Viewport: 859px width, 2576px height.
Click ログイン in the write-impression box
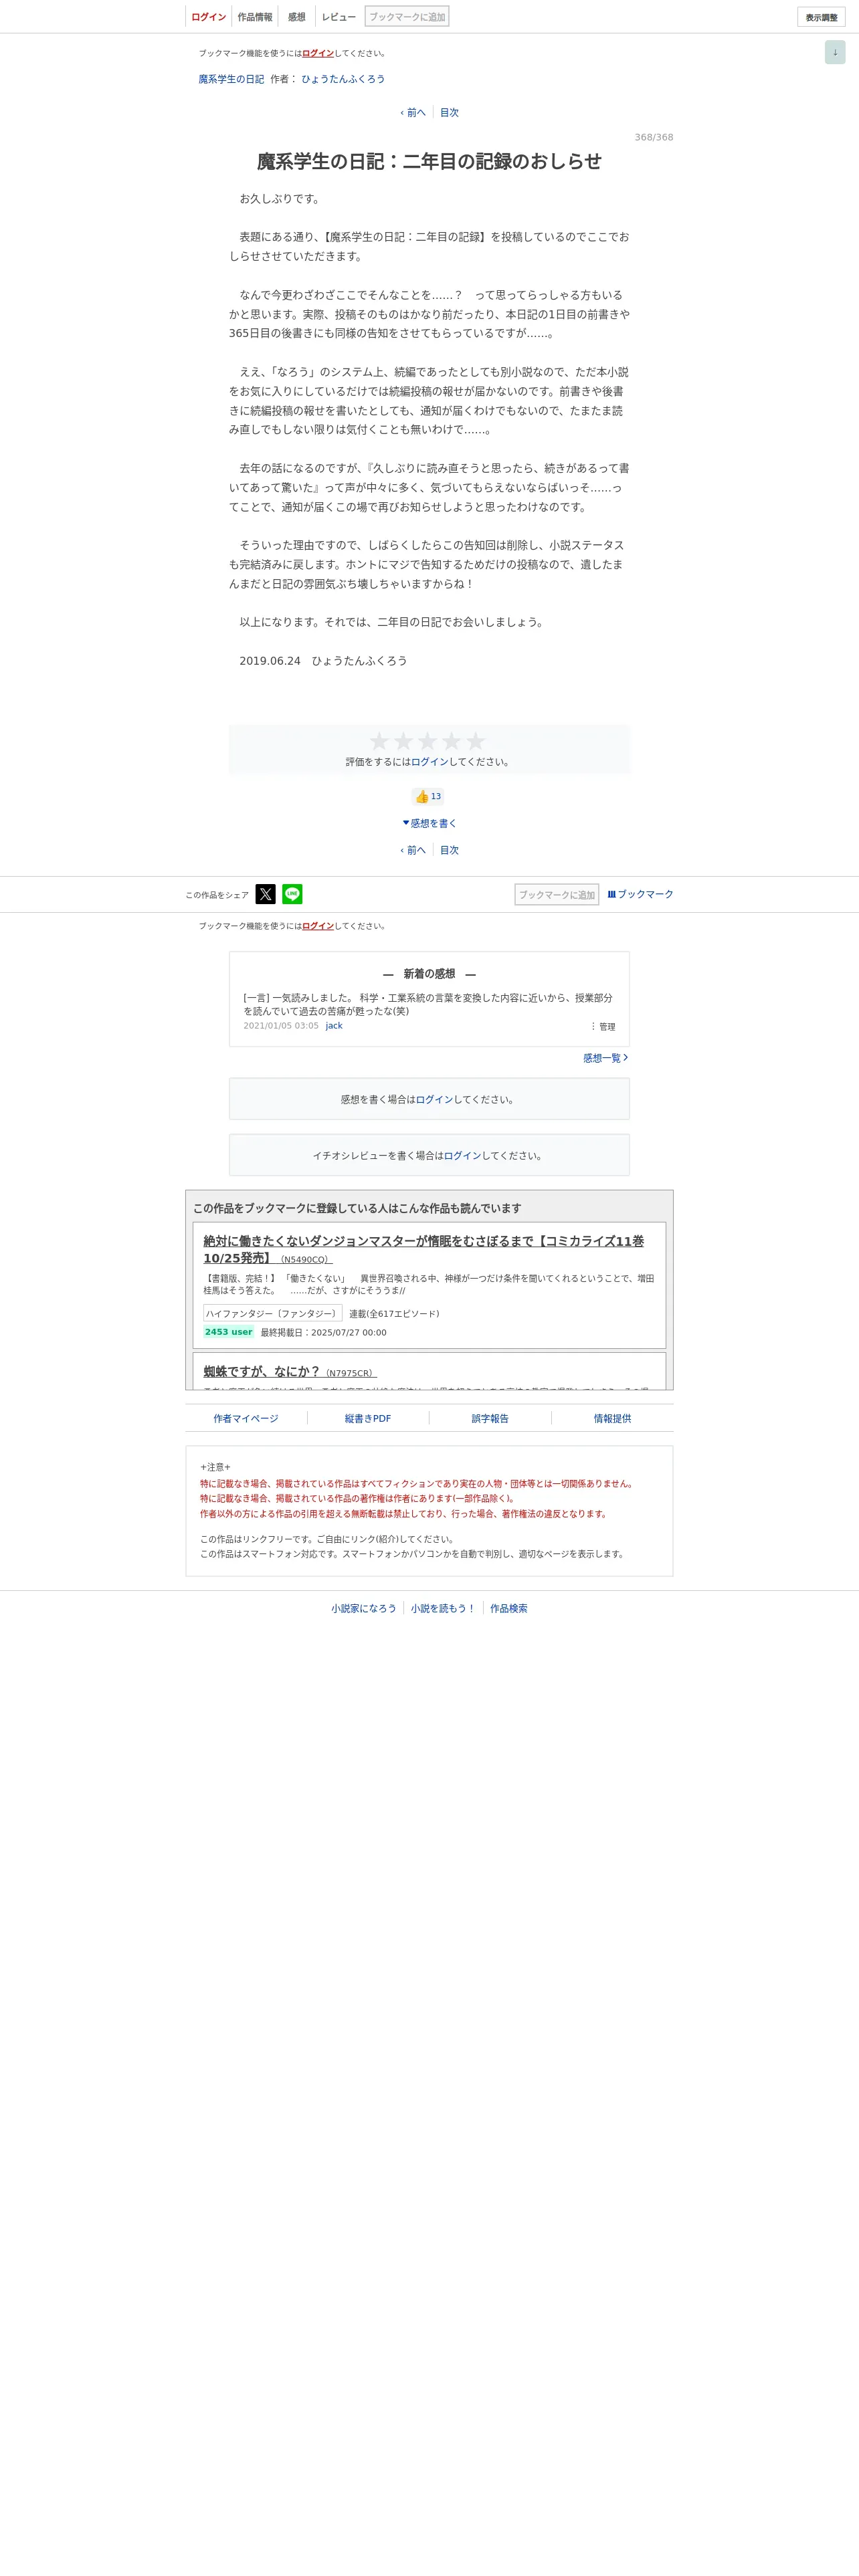pyautogui.click(x=435, y=1099)
